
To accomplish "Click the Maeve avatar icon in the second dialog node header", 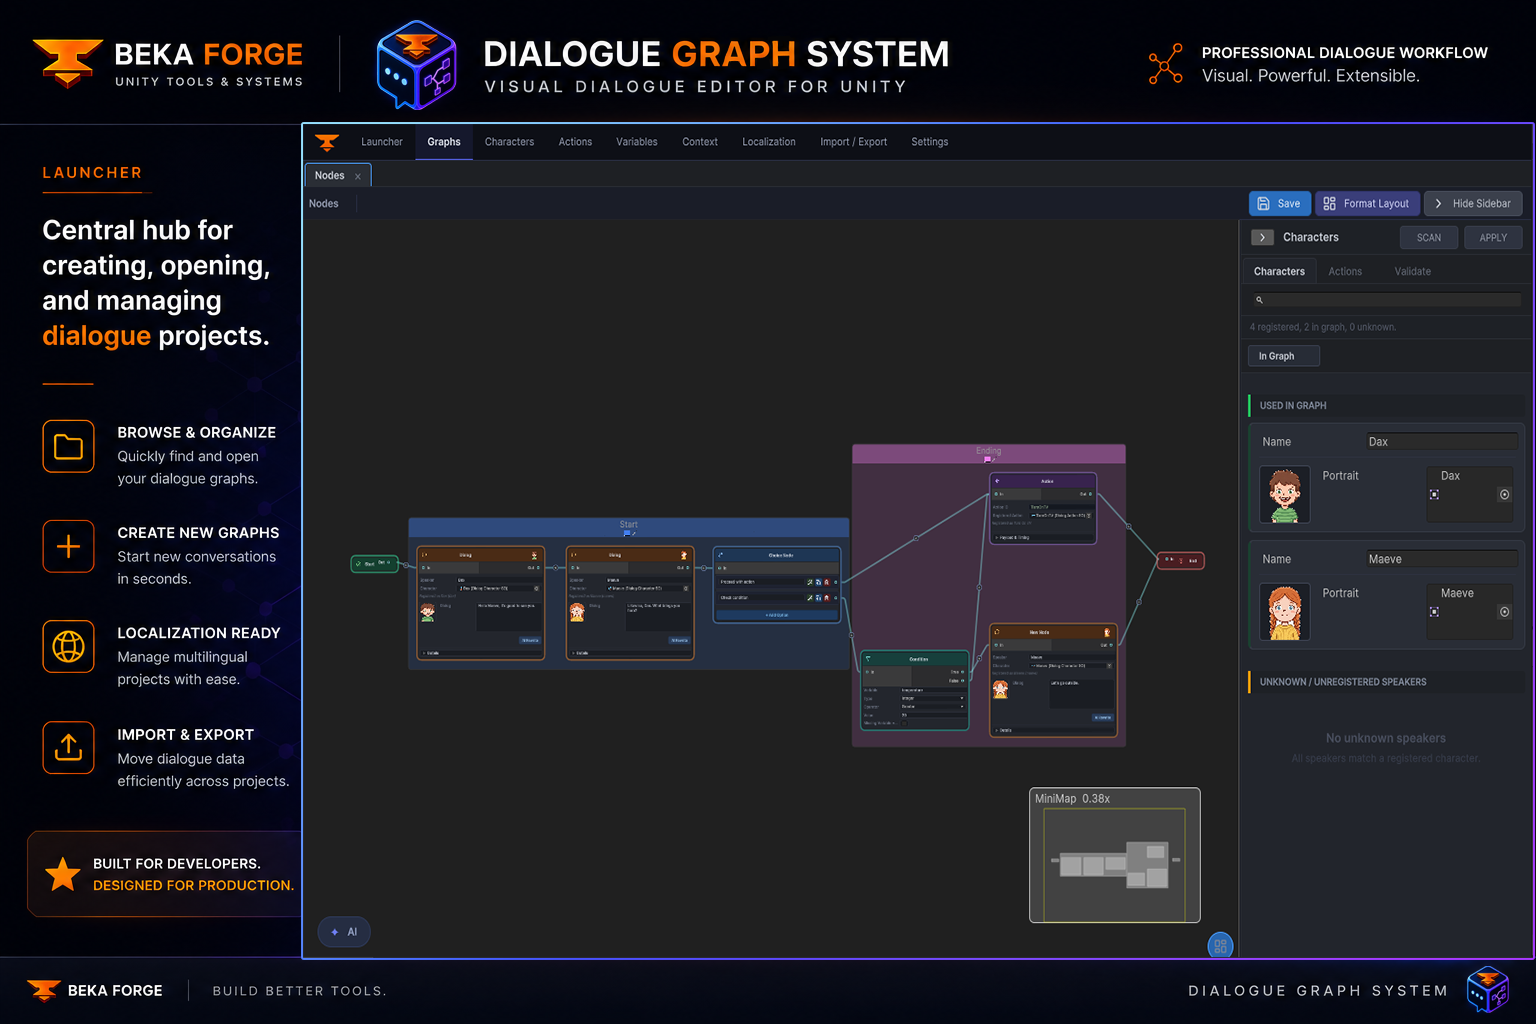I will pyautogui.click(x=684, y=555).
